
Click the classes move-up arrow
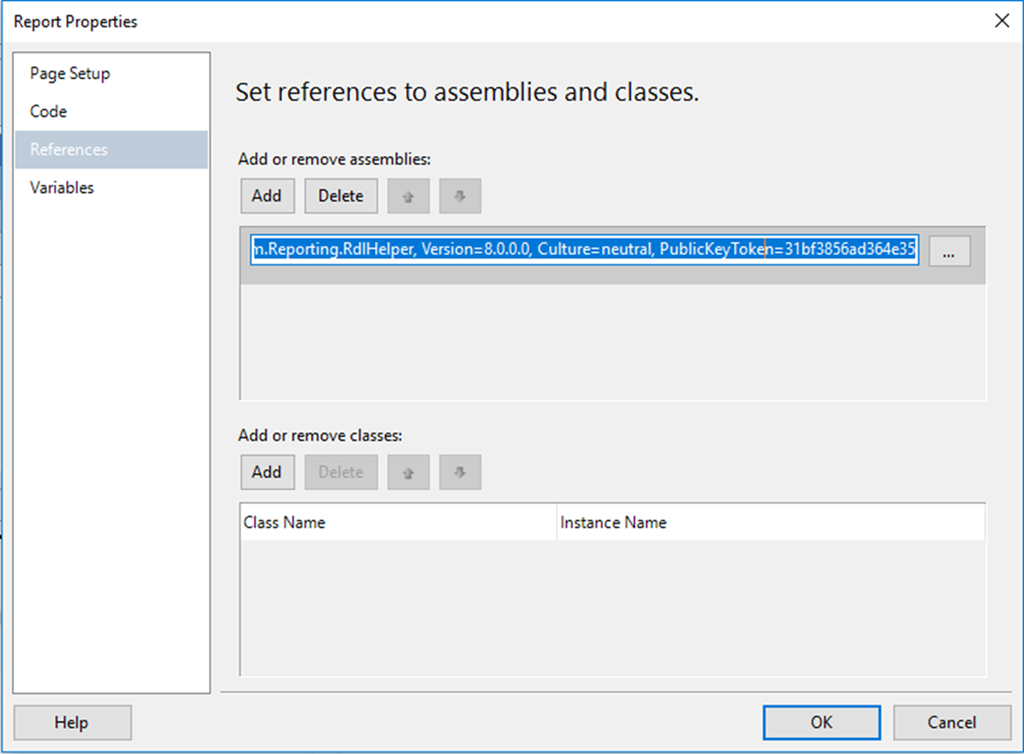(408, 472)
